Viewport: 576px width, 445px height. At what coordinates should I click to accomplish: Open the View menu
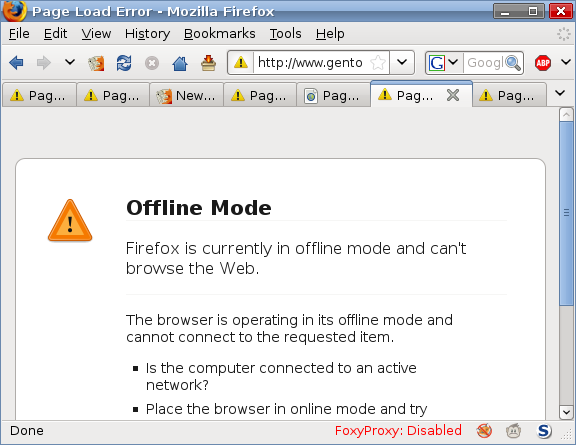96,34
